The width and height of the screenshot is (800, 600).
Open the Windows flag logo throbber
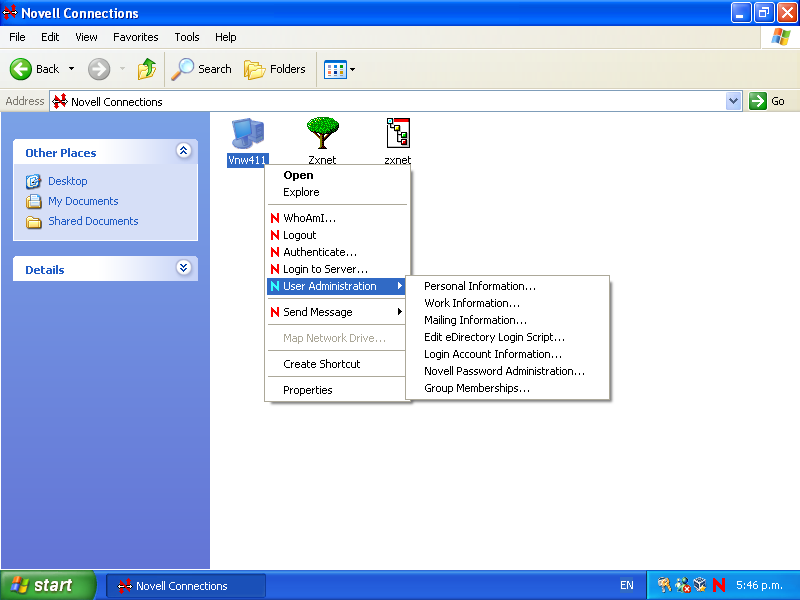click(781, 37)
